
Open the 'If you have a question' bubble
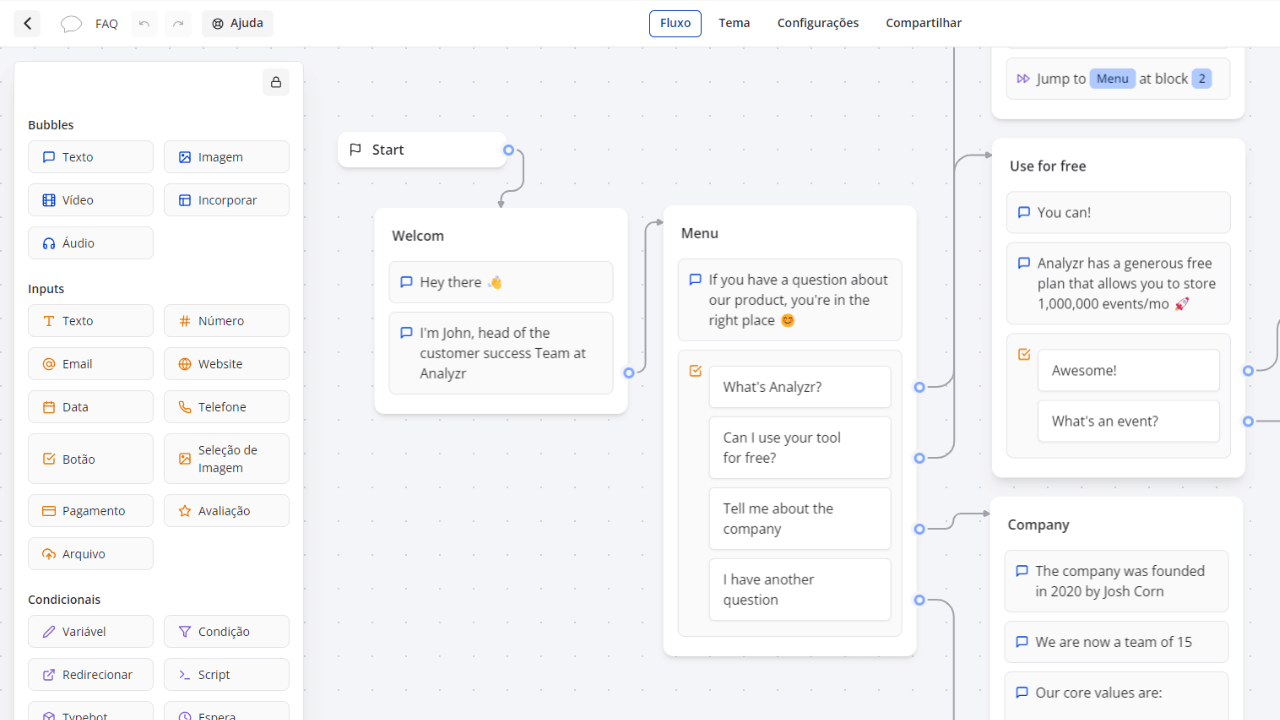[790, 300]
